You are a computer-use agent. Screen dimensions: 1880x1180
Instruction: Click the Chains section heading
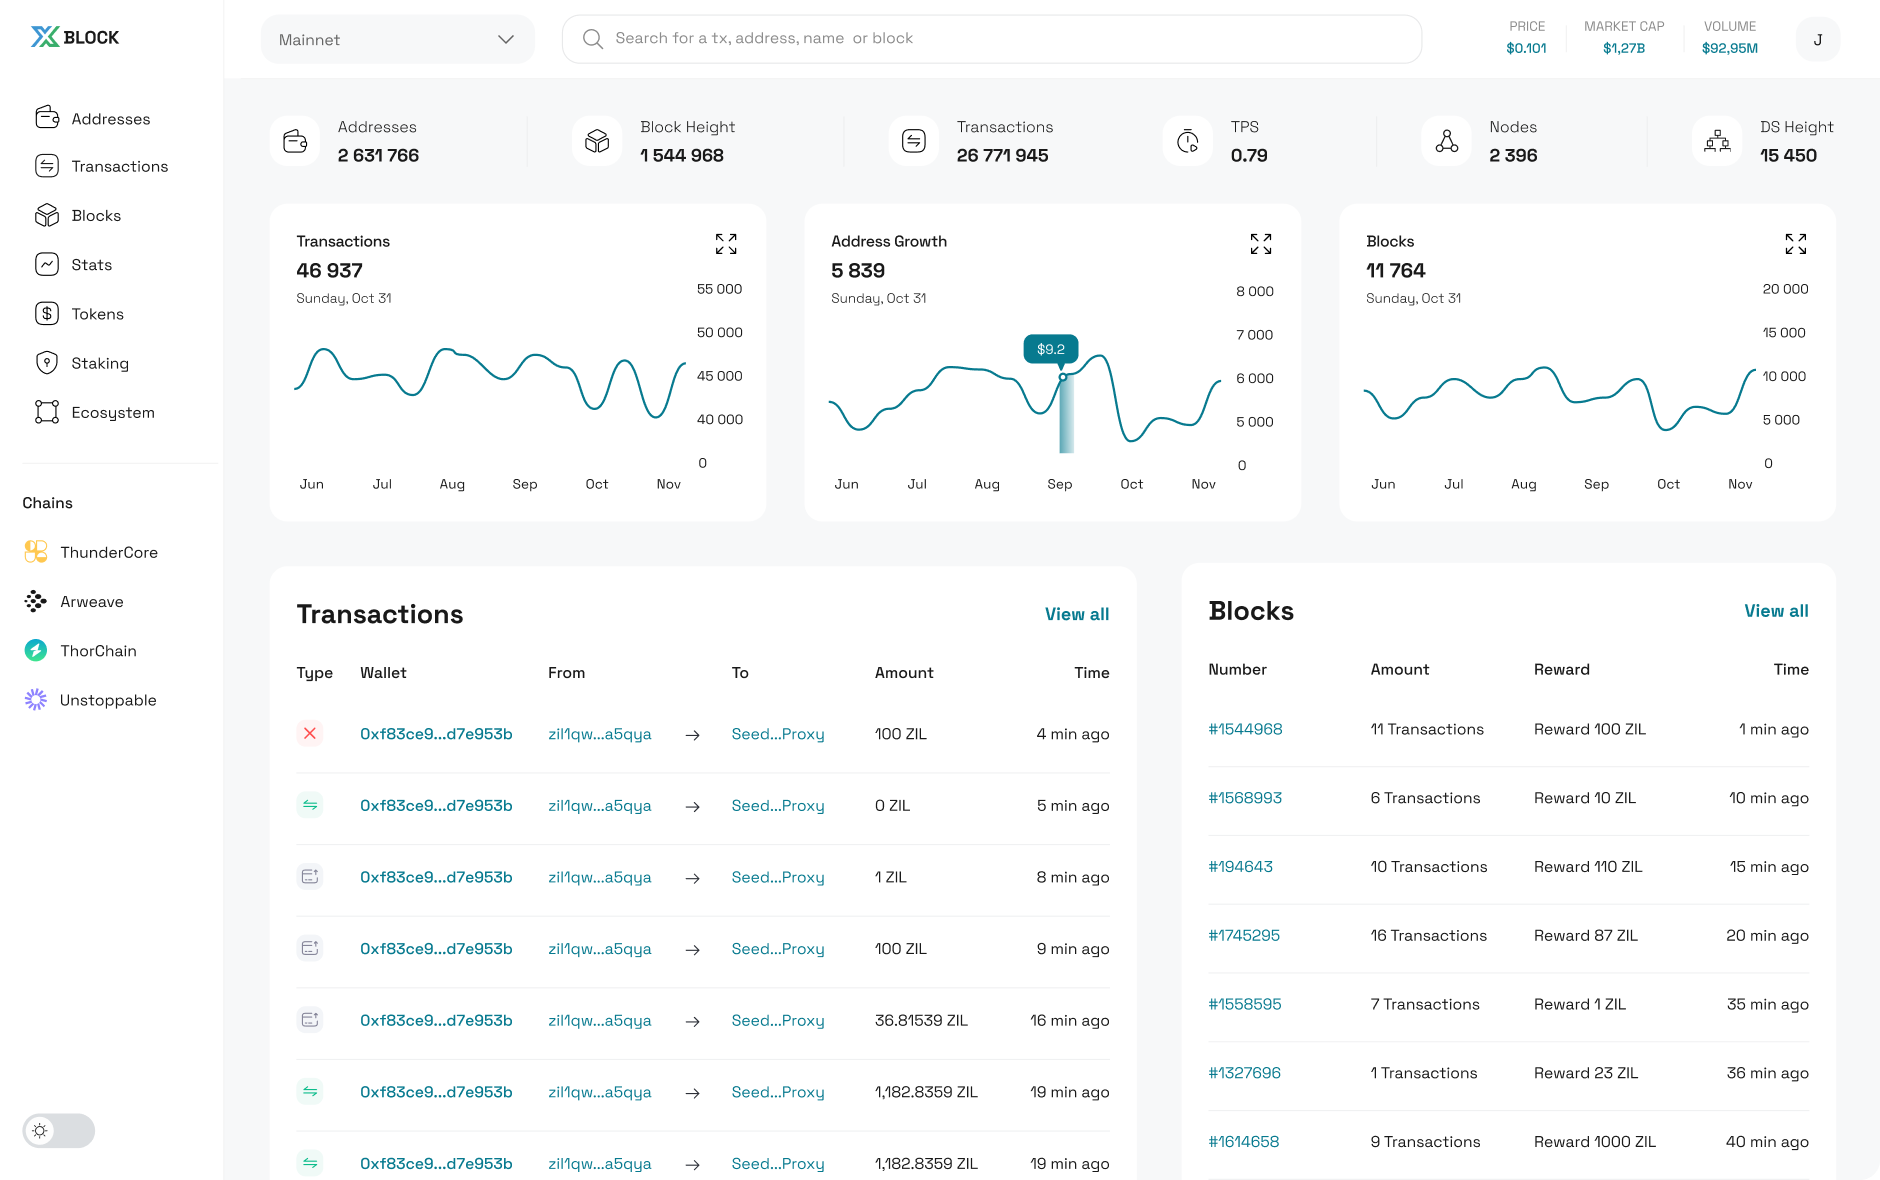pyautogui.click(x=48, y=503)
